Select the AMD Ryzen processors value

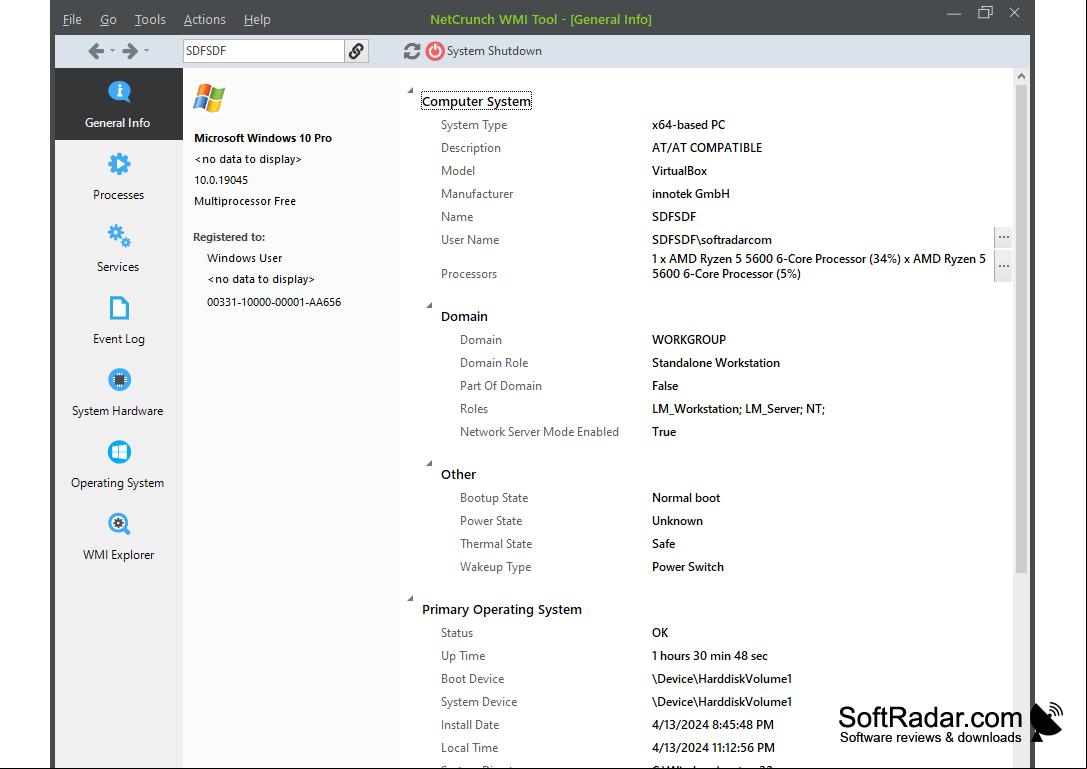pyautogui.click(x=819, y=266)
